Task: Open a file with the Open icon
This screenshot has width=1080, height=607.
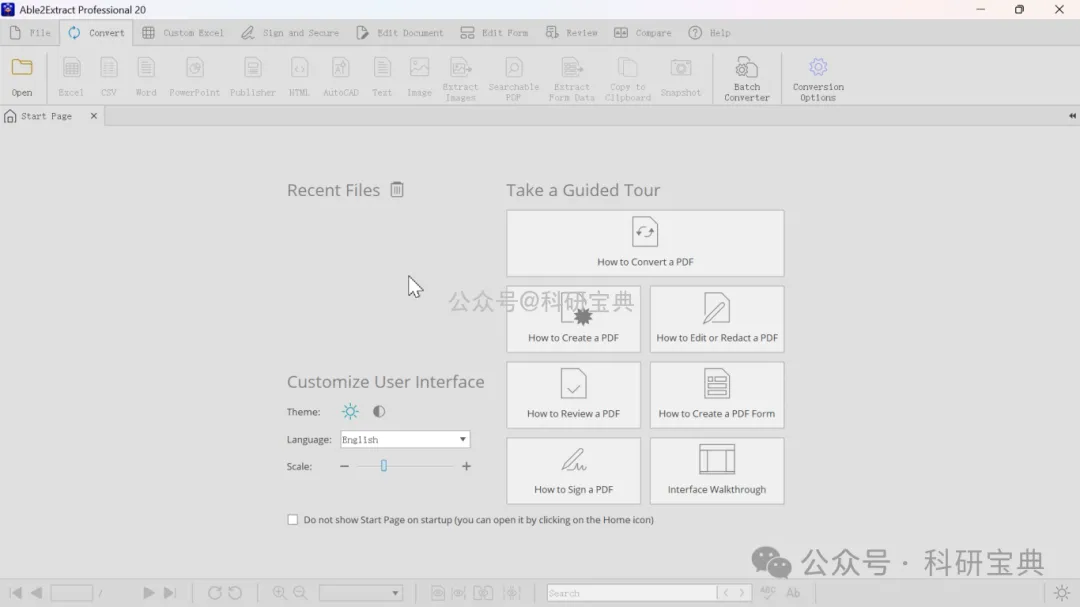Action: 21,76
